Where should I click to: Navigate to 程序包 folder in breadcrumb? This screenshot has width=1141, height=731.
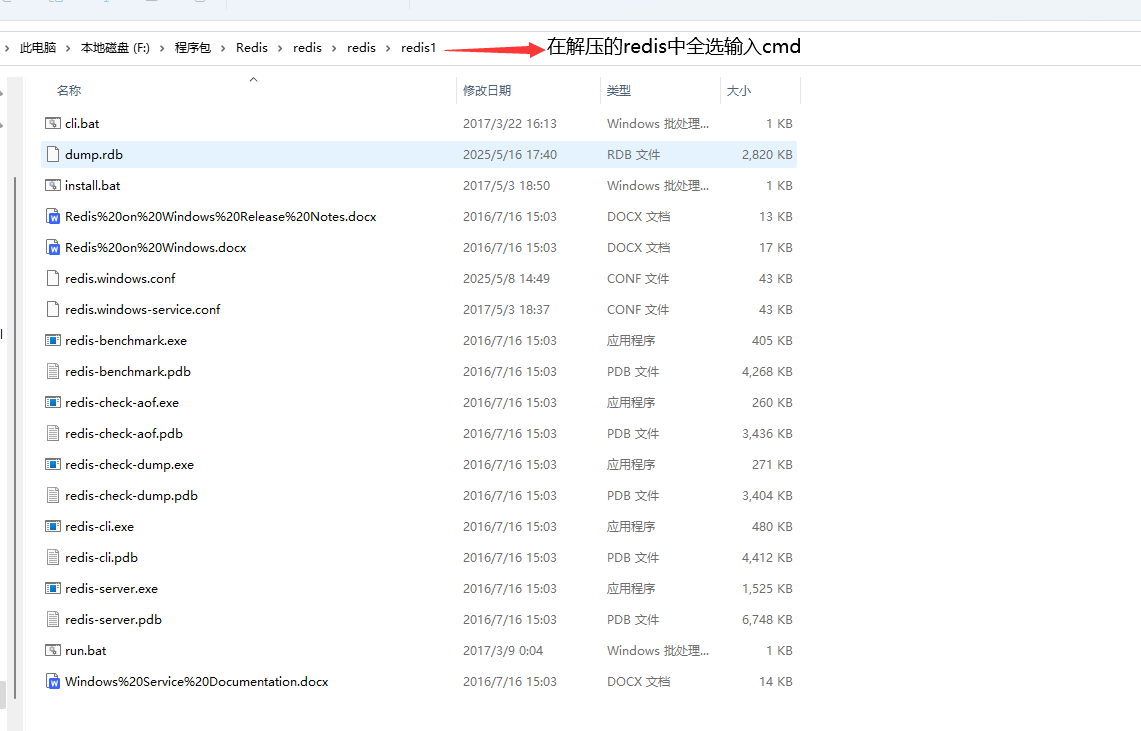(193, 47)
